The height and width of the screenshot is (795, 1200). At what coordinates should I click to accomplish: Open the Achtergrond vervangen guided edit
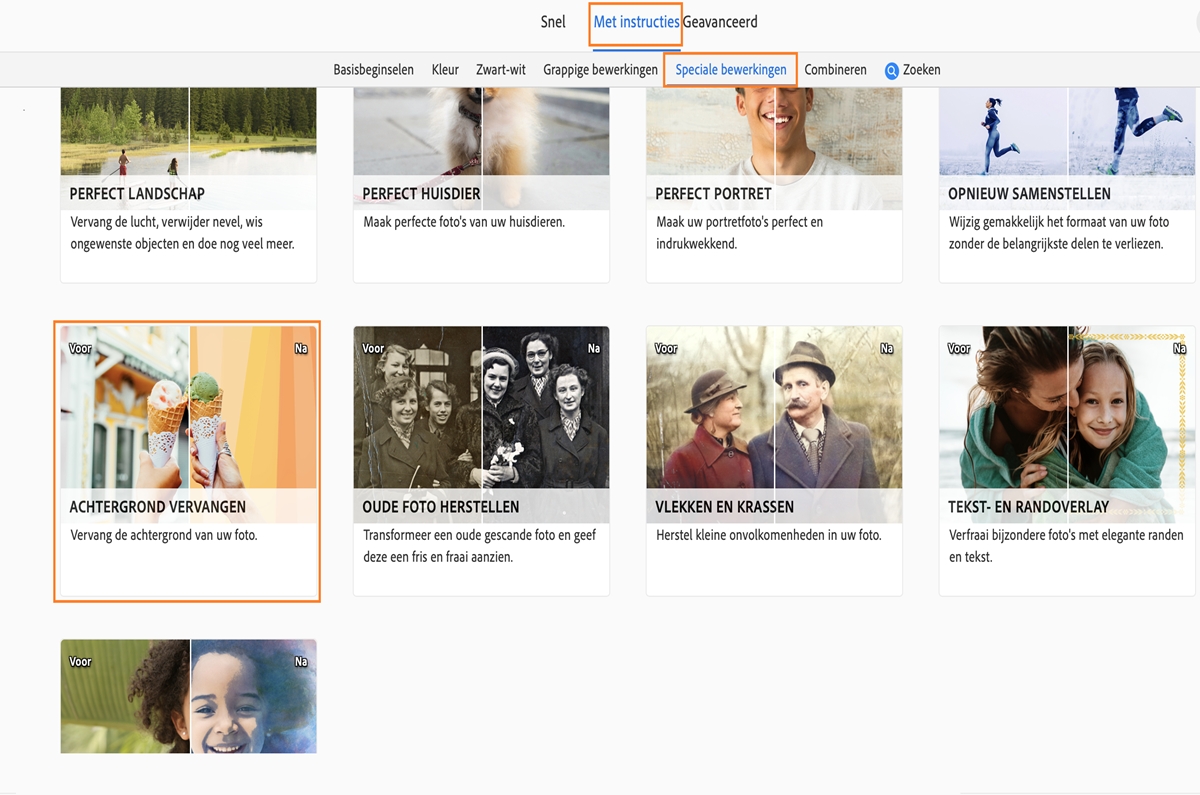point(187,460)
